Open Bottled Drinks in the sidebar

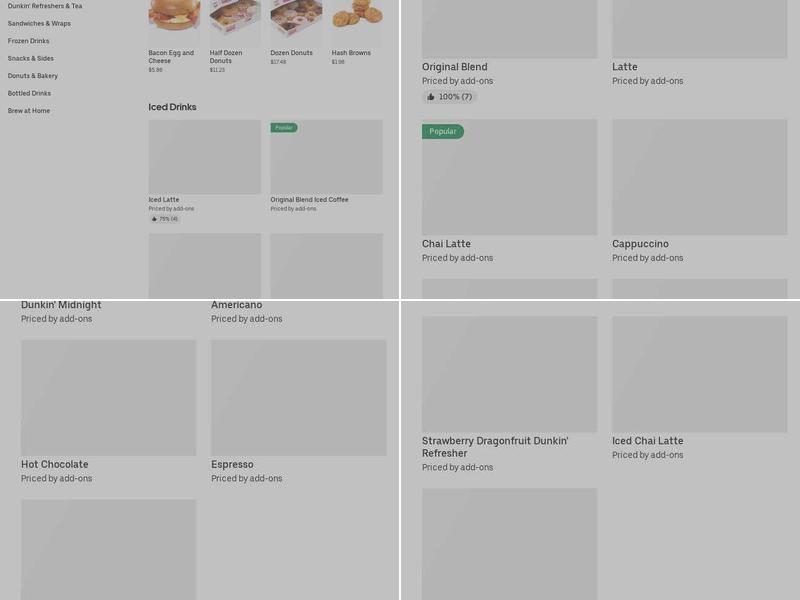pyautogui.click(x=29, y=93)
